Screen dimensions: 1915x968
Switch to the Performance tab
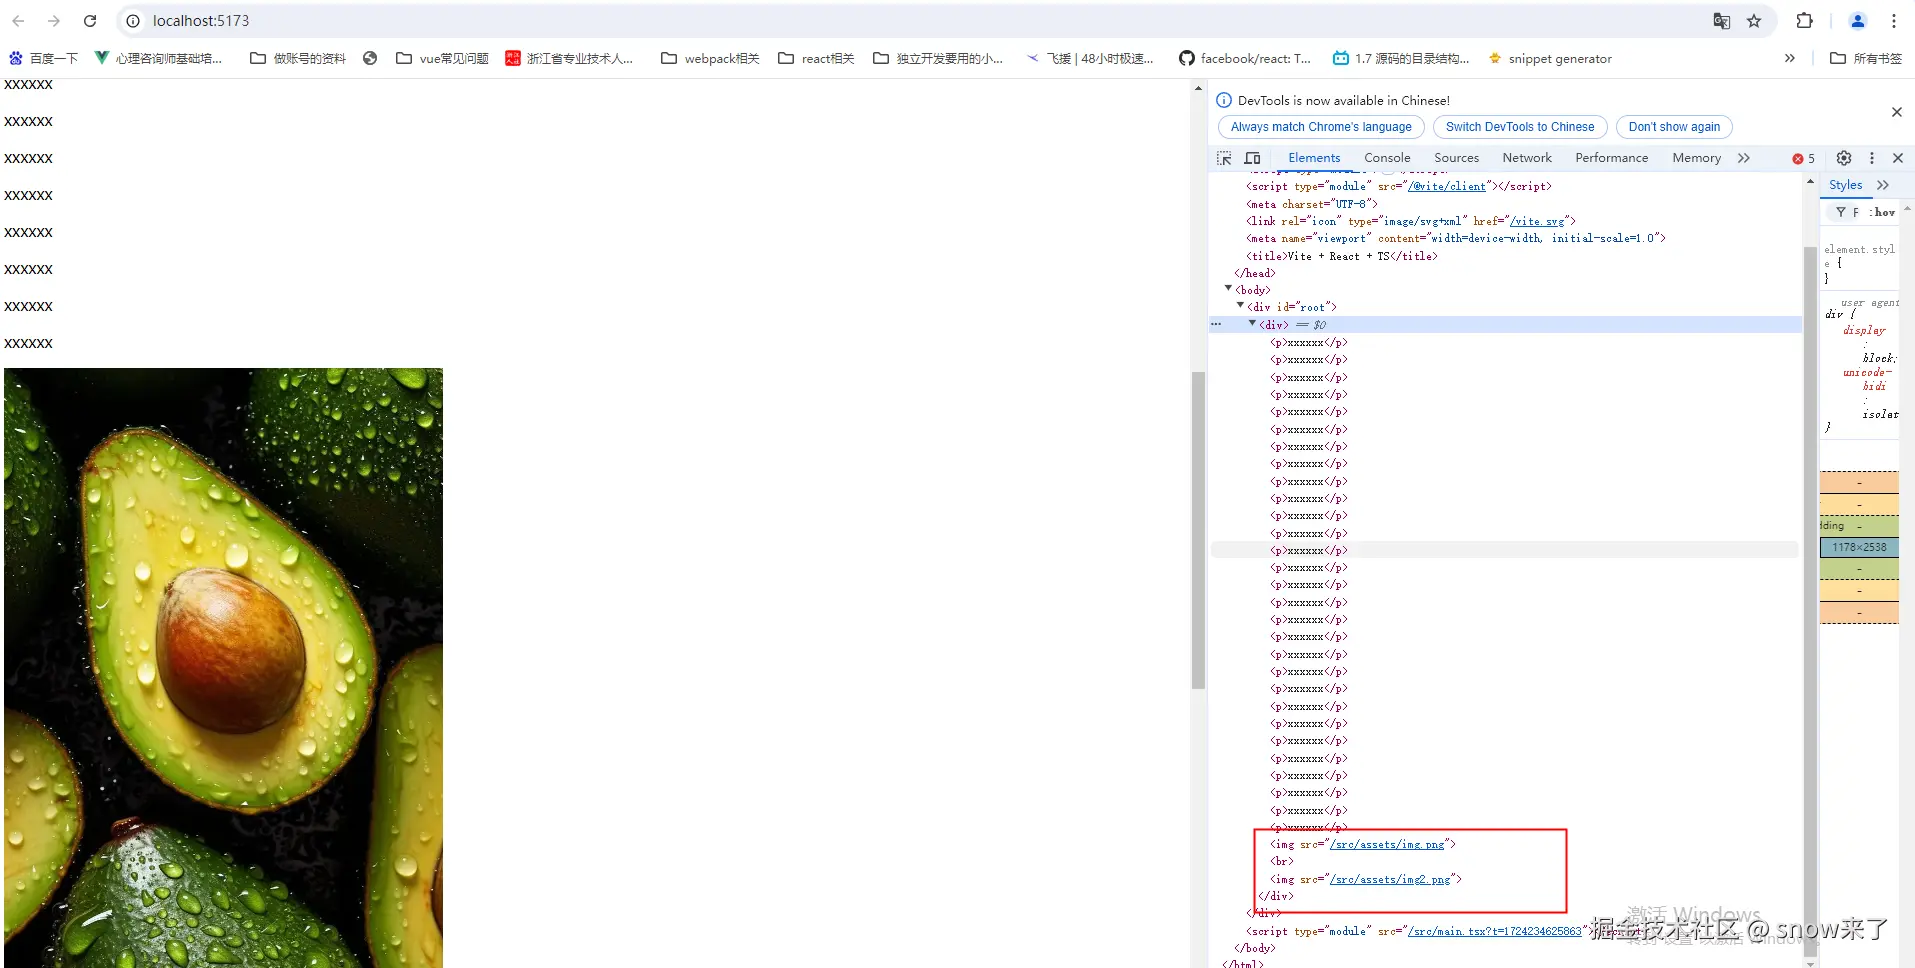click(x=1611, y=158)
